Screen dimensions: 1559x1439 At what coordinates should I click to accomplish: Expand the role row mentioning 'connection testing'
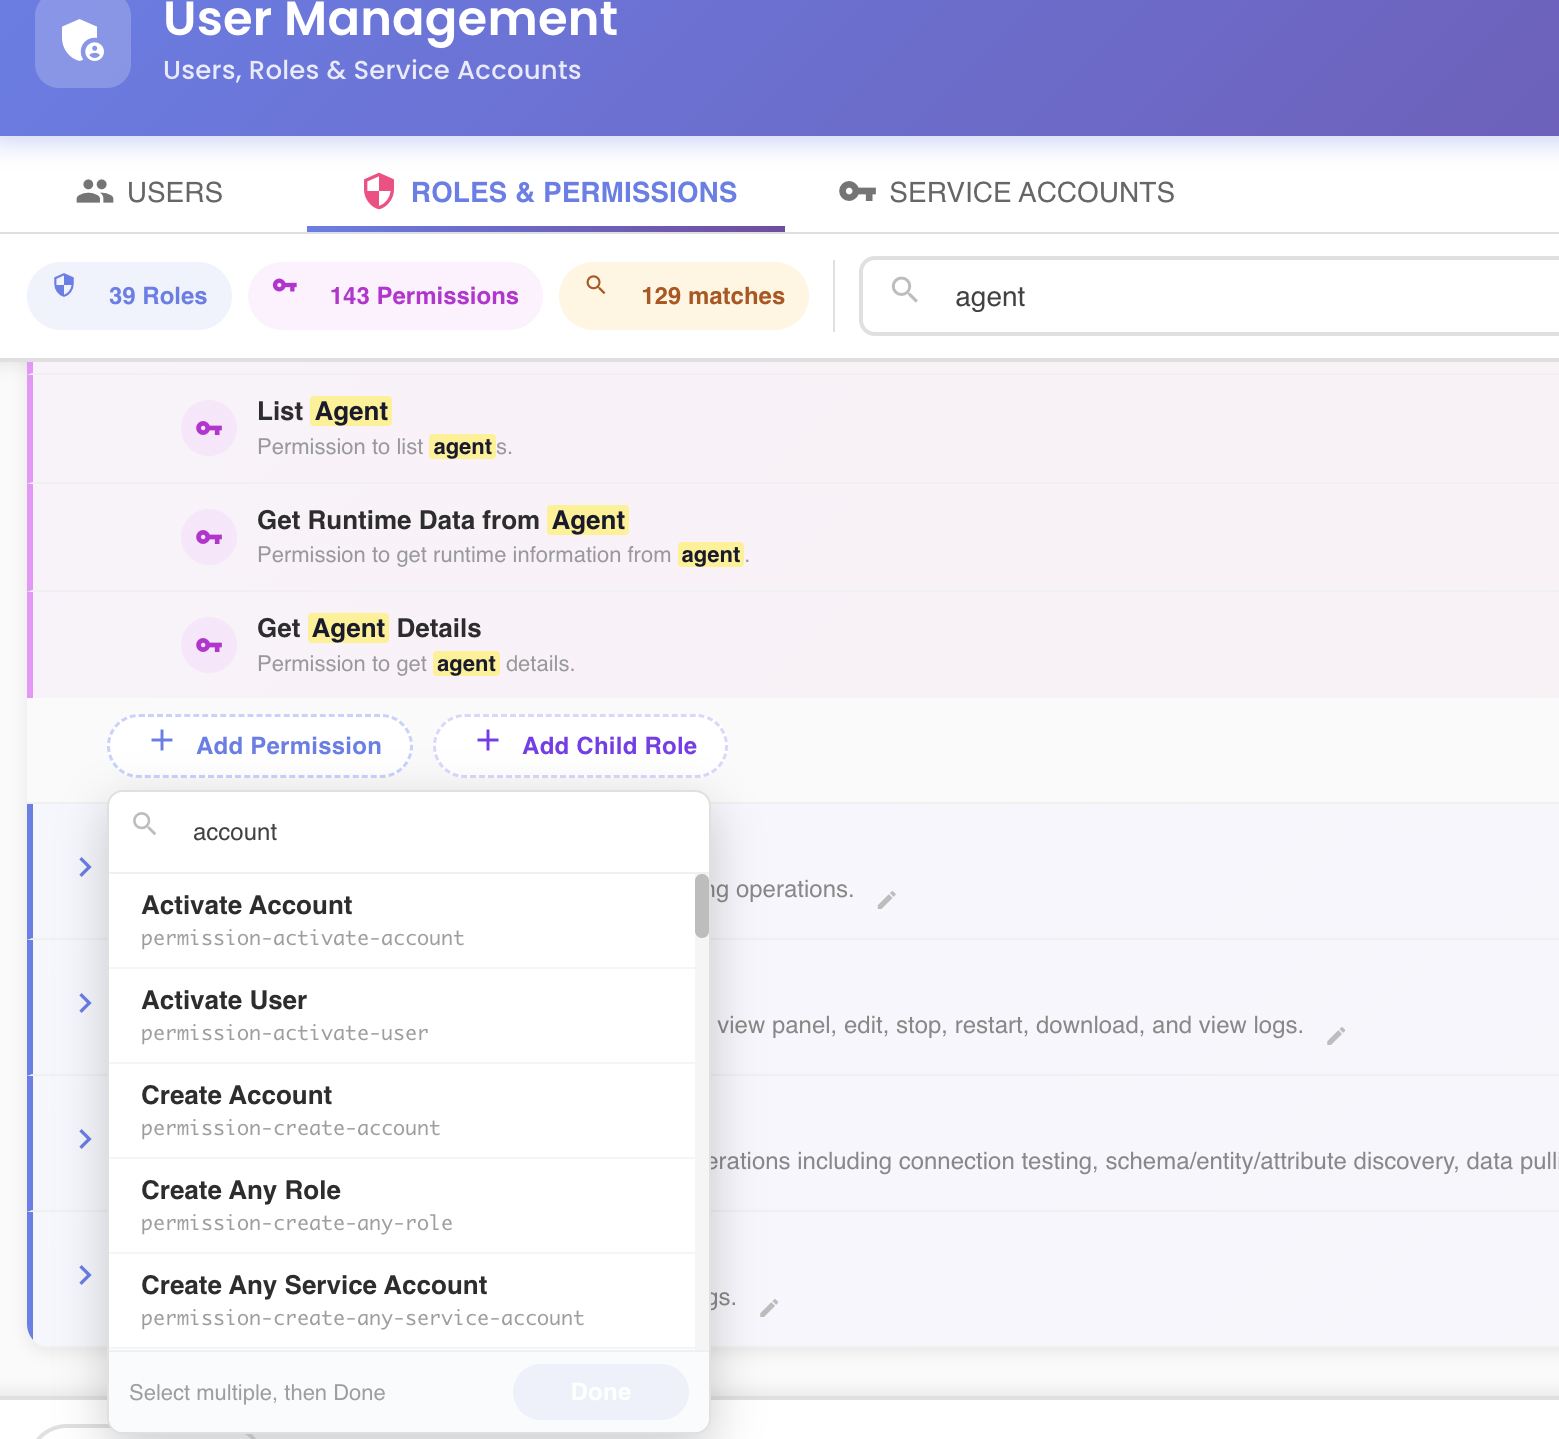point(85,1139)
